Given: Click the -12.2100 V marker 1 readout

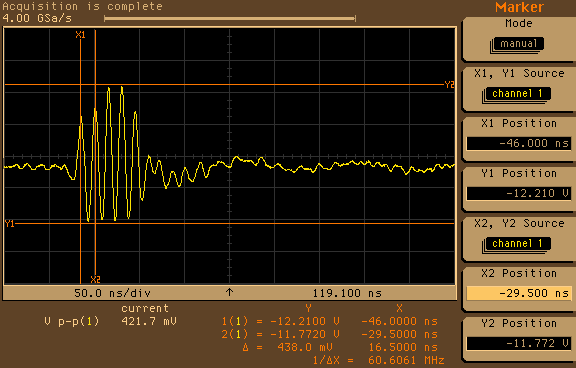Looking at the screenshot, I should coord(305,321).
